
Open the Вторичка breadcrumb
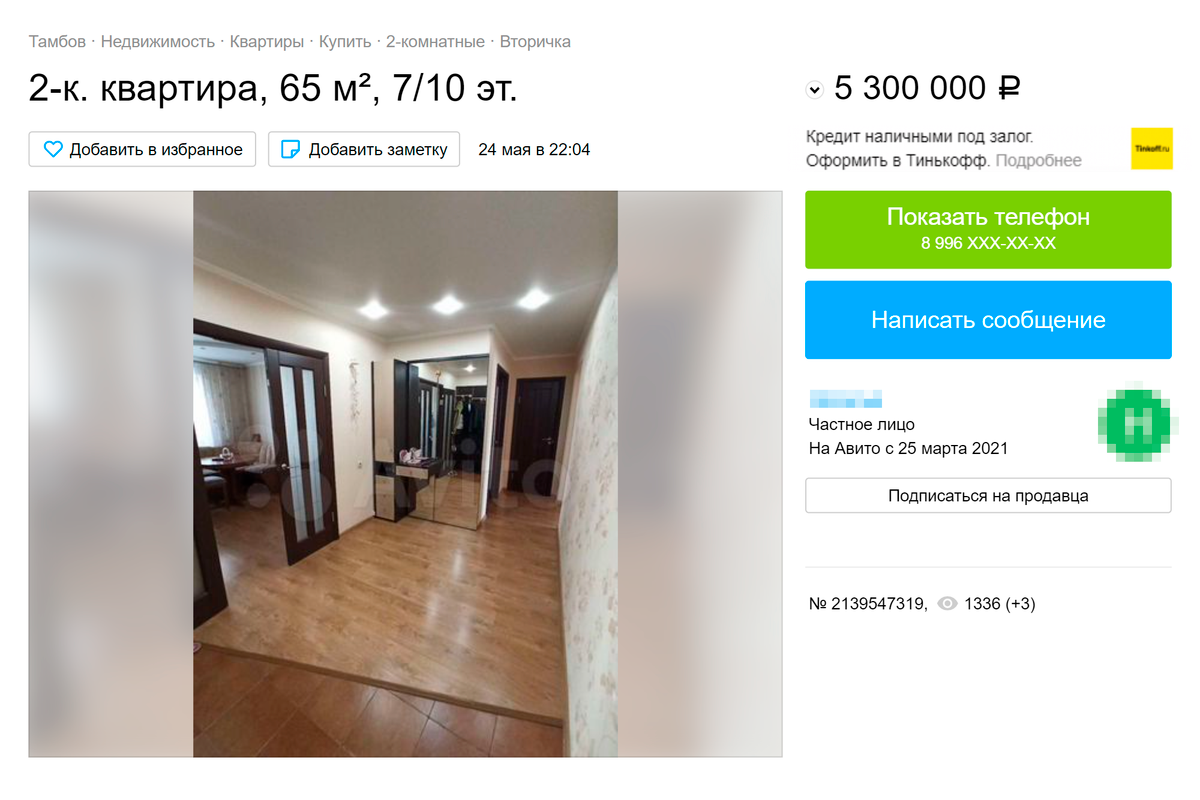pyautogui.click(x=535, y=42)
